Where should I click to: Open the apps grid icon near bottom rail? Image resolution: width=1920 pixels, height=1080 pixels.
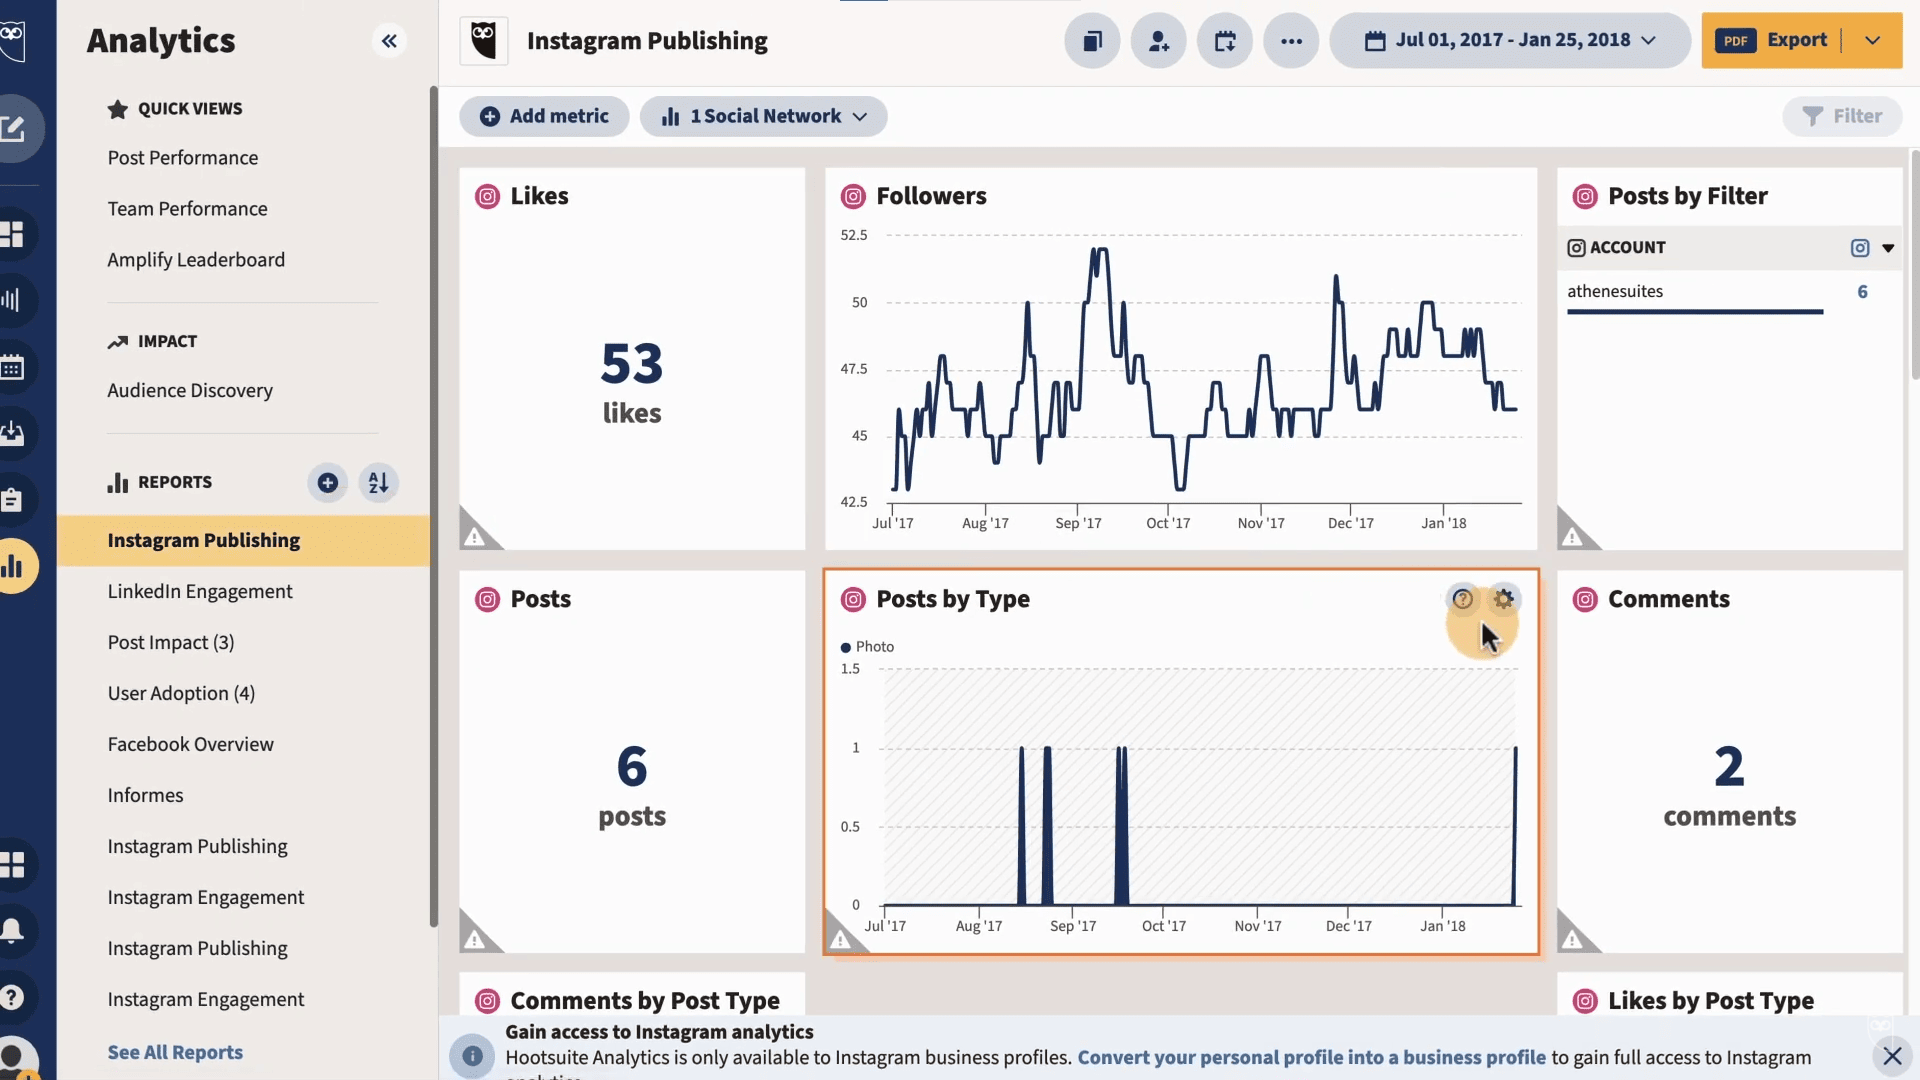(12, 865)
